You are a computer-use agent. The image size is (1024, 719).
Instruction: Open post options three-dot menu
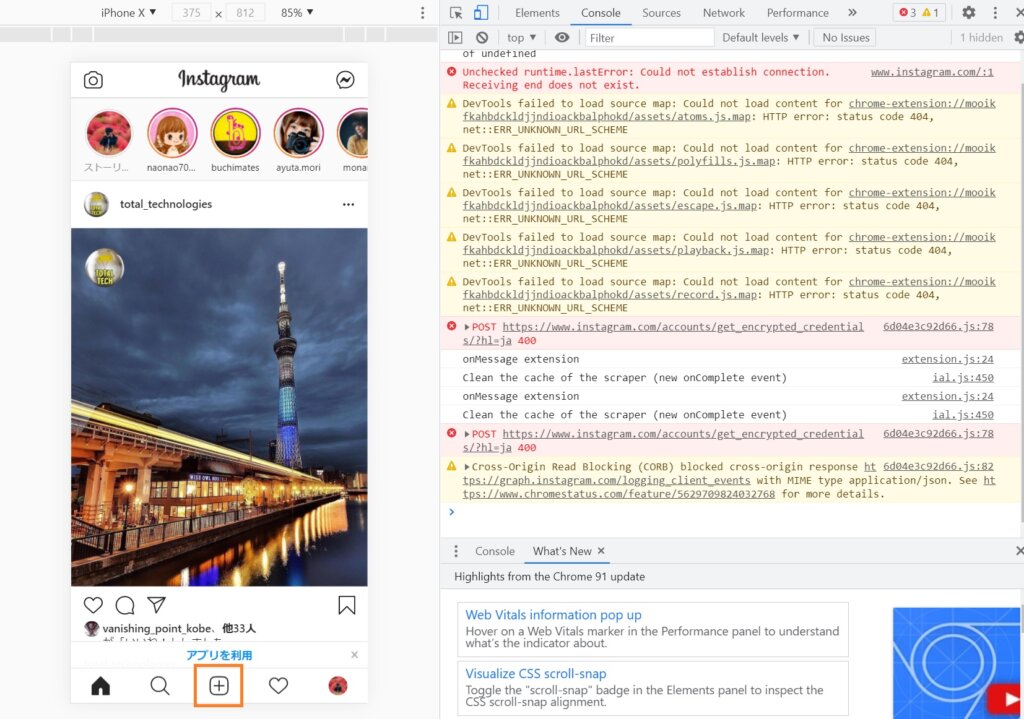point(349,204)
